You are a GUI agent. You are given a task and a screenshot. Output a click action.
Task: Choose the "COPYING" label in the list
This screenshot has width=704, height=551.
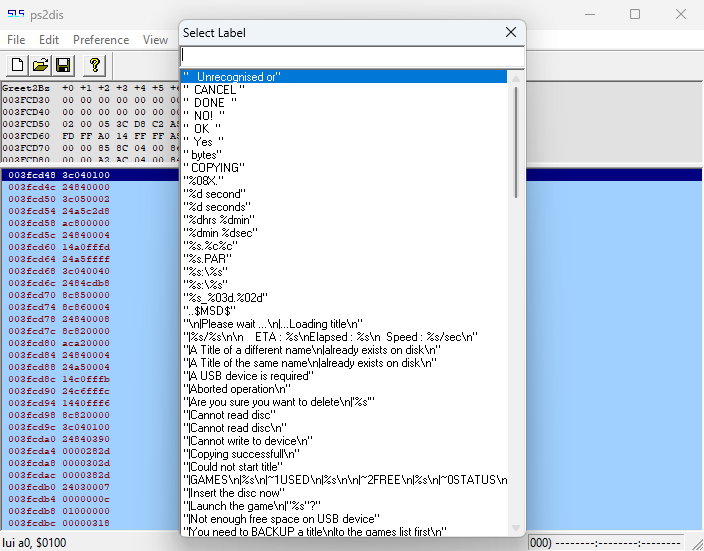(x=214, y=167)
